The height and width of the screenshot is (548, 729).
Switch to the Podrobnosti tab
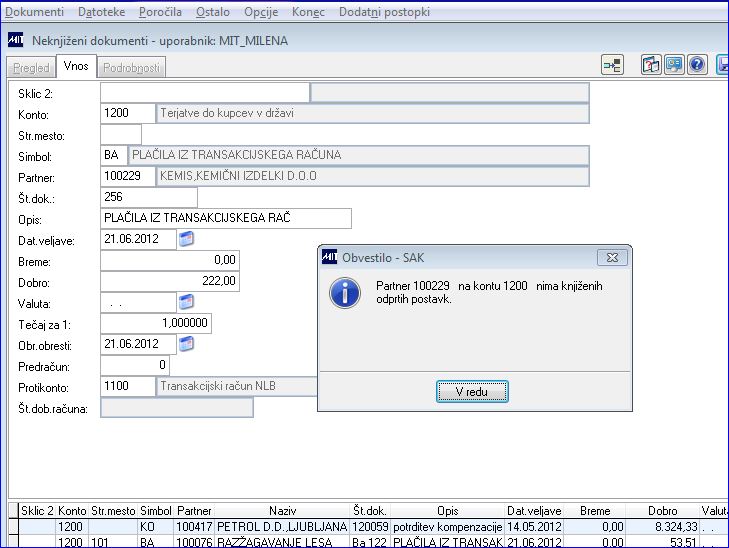pos(131,68)
